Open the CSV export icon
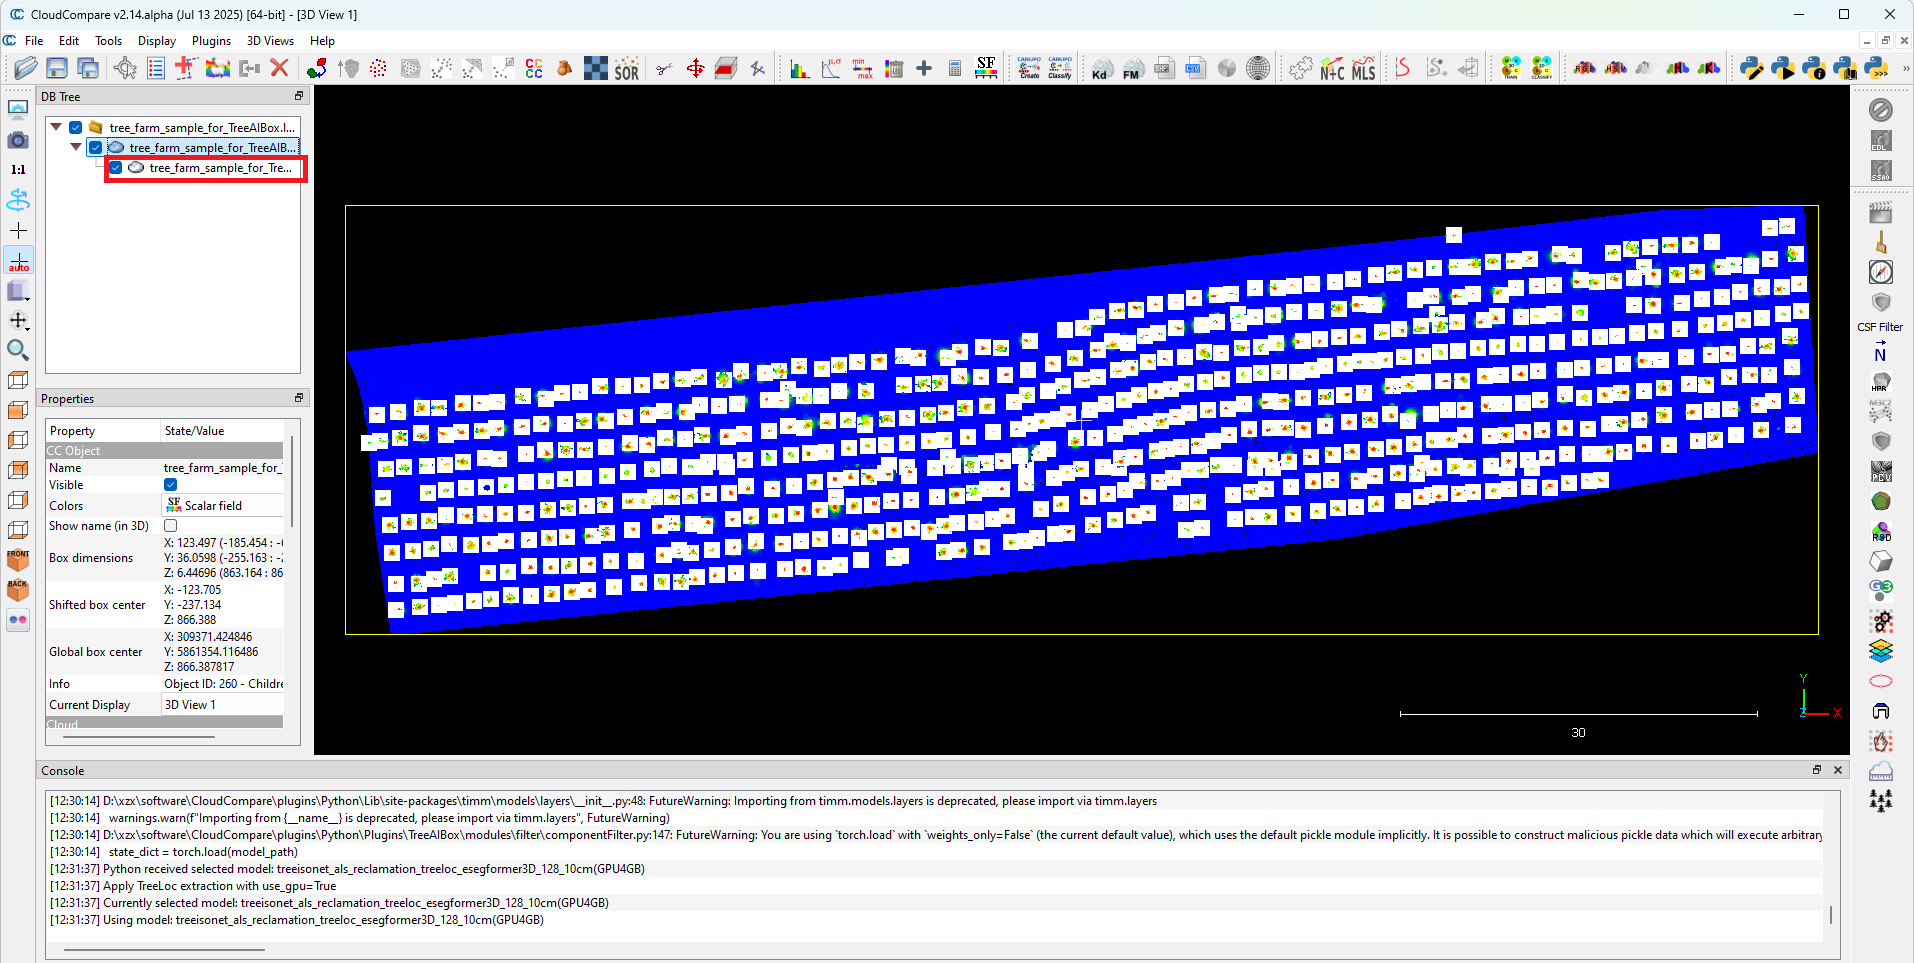This screenshot has width=1914, height=963. (x=1195, y=68)
